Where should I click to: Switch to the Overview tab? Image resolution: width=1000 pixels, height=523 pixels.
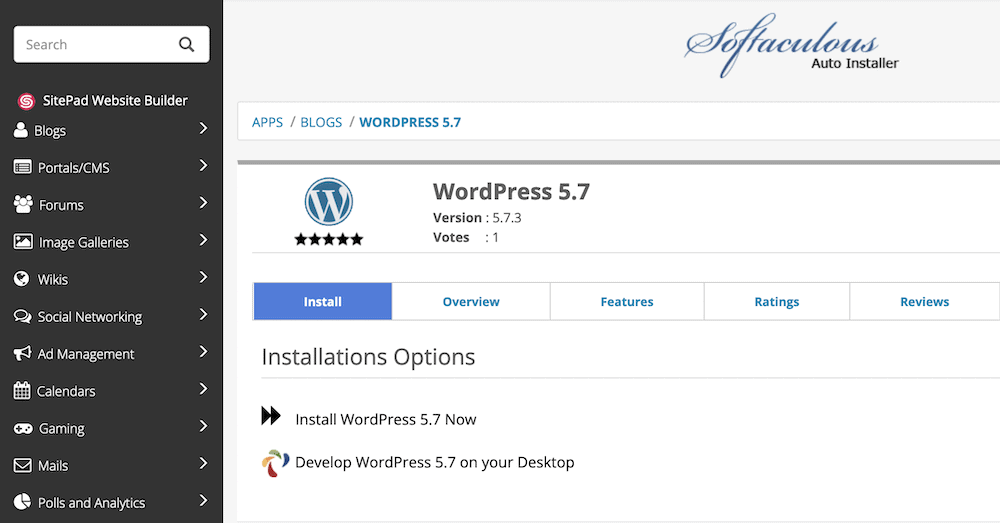(x=471, y=301)
